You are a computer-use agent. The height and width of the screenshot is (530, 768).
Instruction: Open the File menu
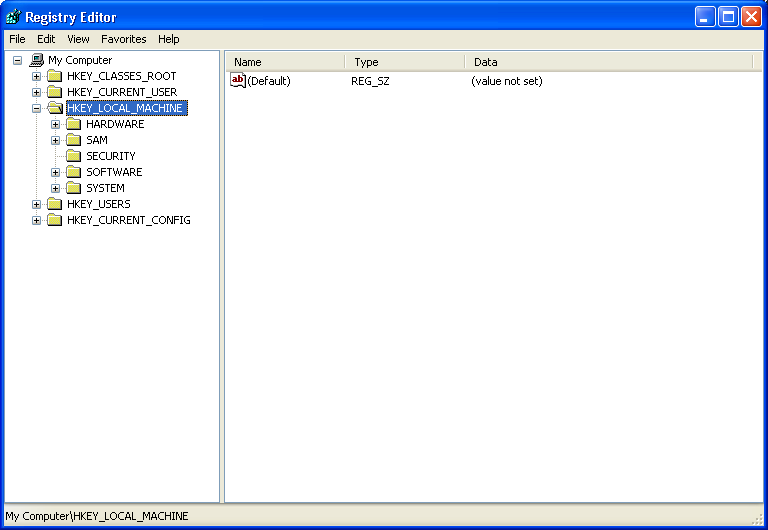click(17, 39)
